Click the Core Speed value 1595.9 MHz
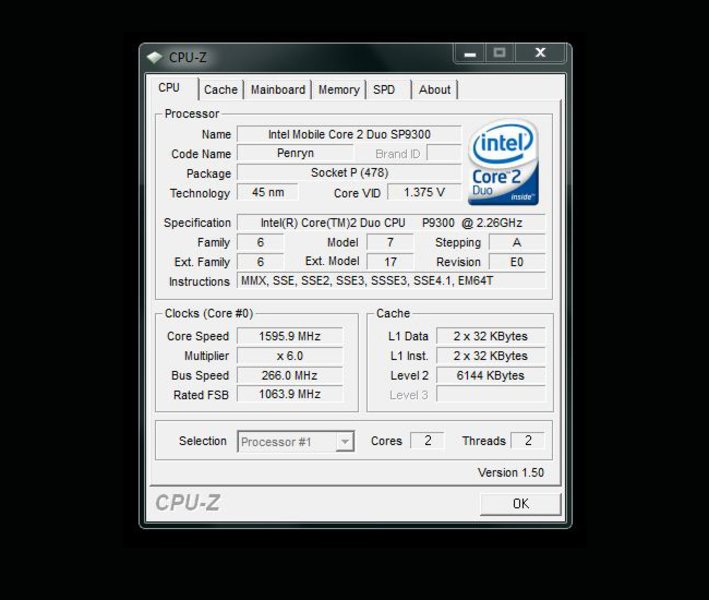The width and height of the screenshot is (709, 600). pyautogui.click(x=290, y=336)
